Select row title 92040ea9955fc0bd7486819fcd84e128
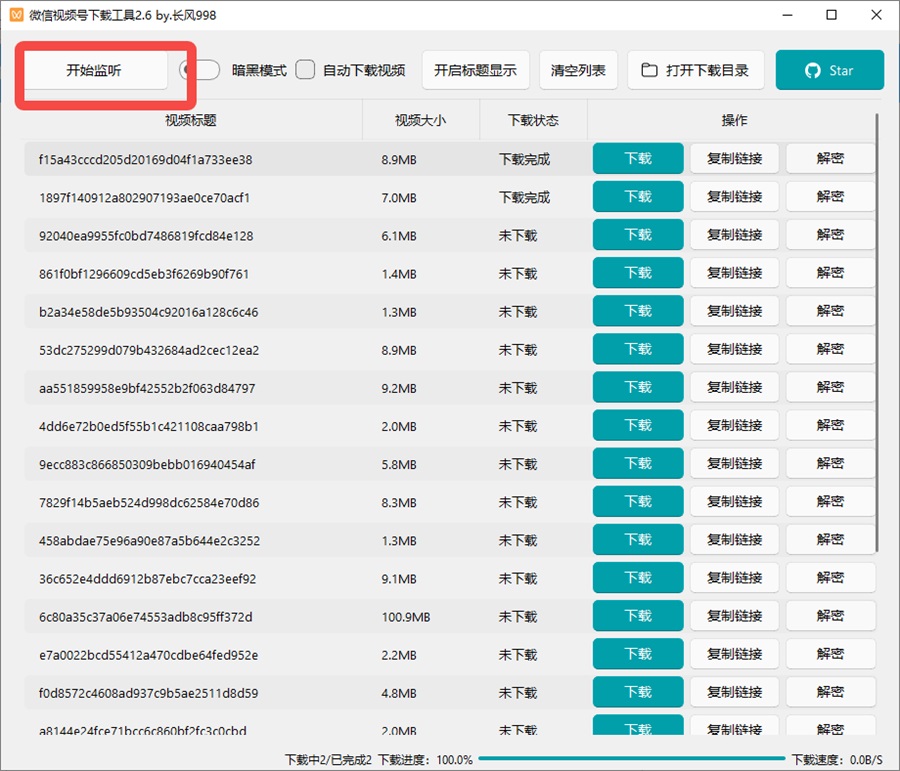Viewport: 900px width, 771px height. (x=146, y=236)
